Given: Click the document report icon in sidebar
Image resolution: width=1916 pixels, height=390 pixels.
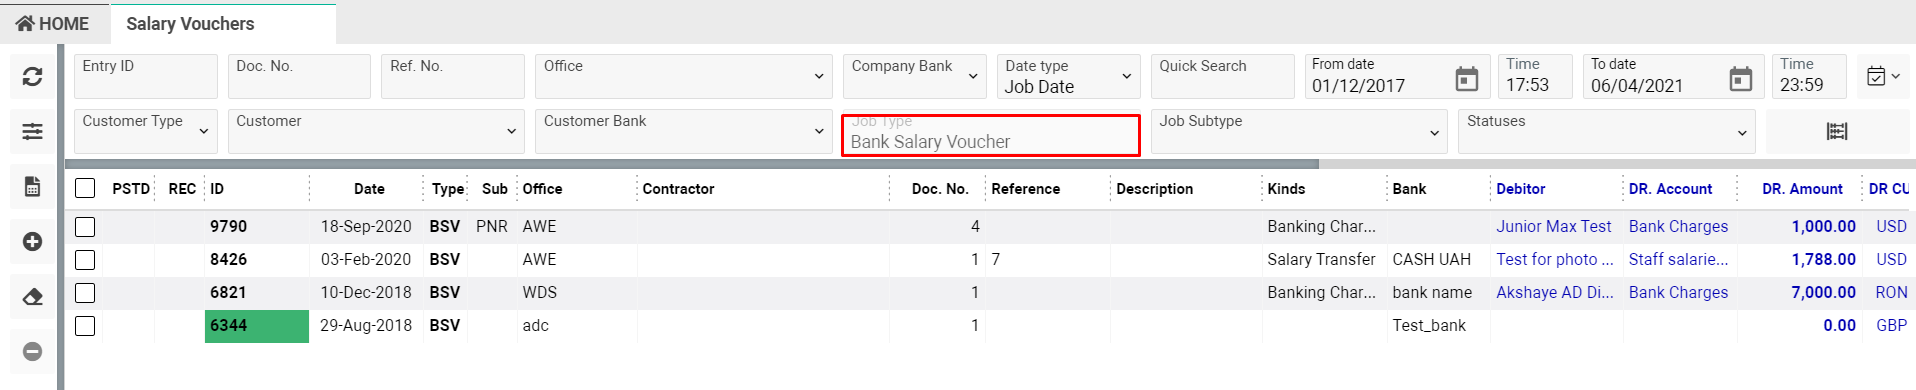Looking at the screenshot, I should (x=32, y=186).
